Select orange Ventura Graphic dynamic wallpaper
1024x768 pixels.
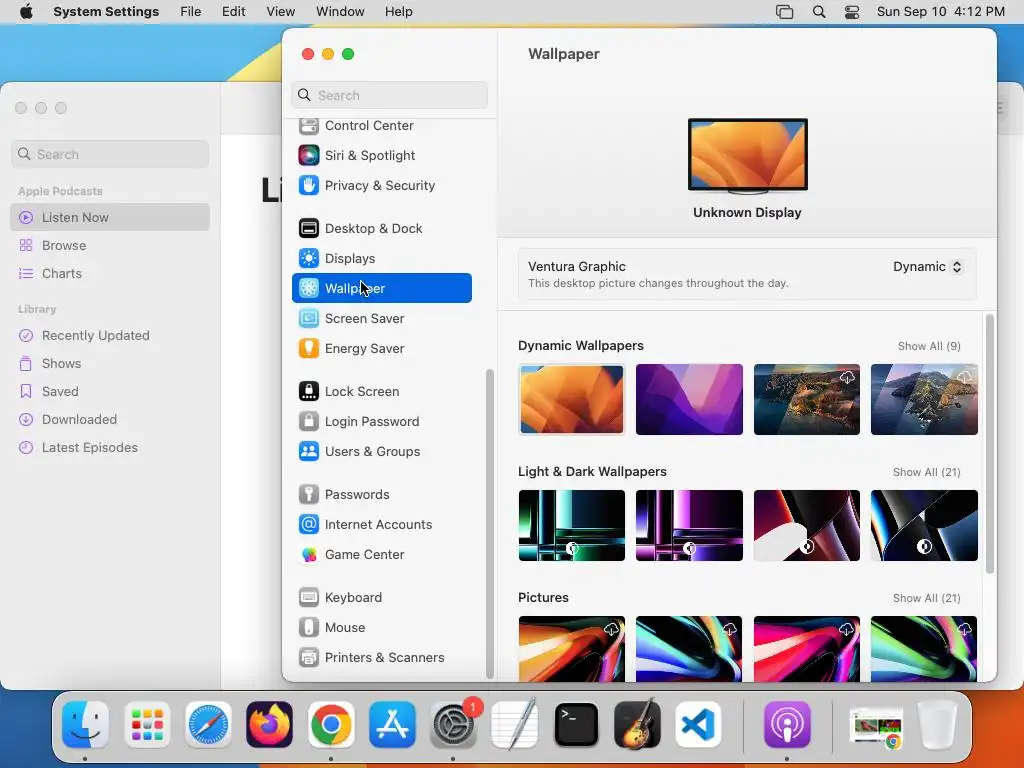(571, 400)
